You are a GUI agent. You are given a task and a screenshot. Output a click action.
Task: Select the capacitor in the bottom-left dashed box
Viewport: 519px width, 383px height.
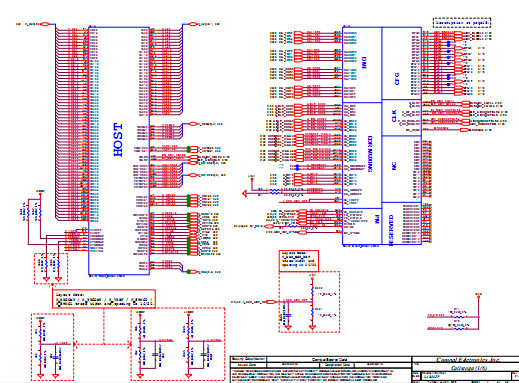point(55,357)
